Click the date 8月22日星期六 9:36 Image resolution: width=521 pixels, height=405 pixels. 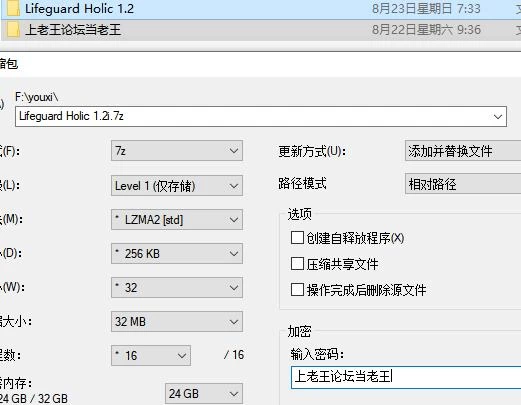(x=426, y=30)
